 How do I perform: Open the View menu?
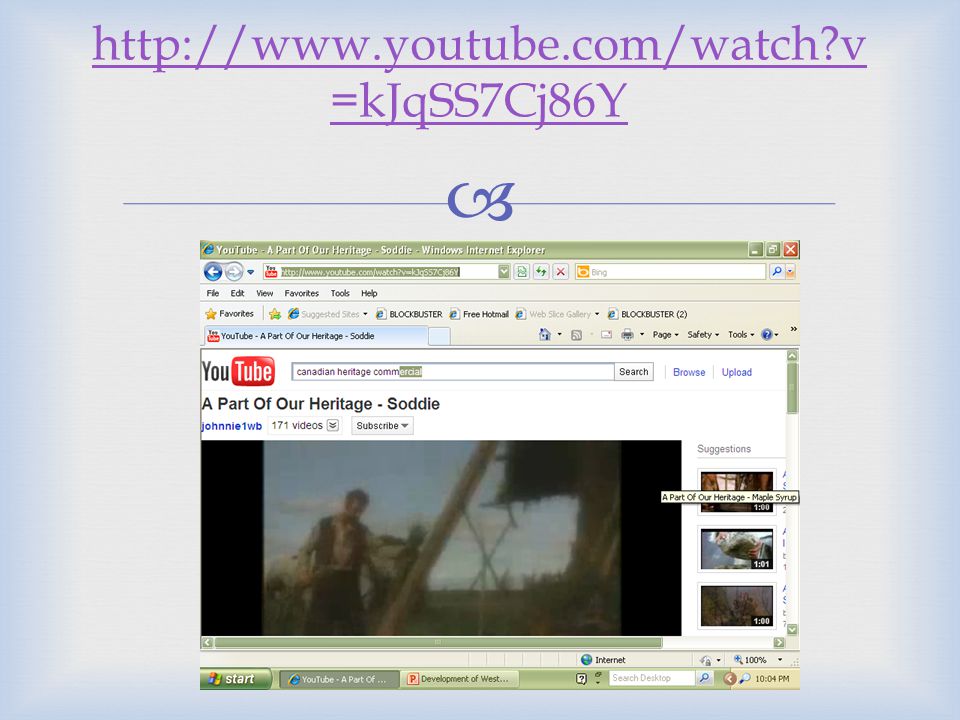coord(264,293)
